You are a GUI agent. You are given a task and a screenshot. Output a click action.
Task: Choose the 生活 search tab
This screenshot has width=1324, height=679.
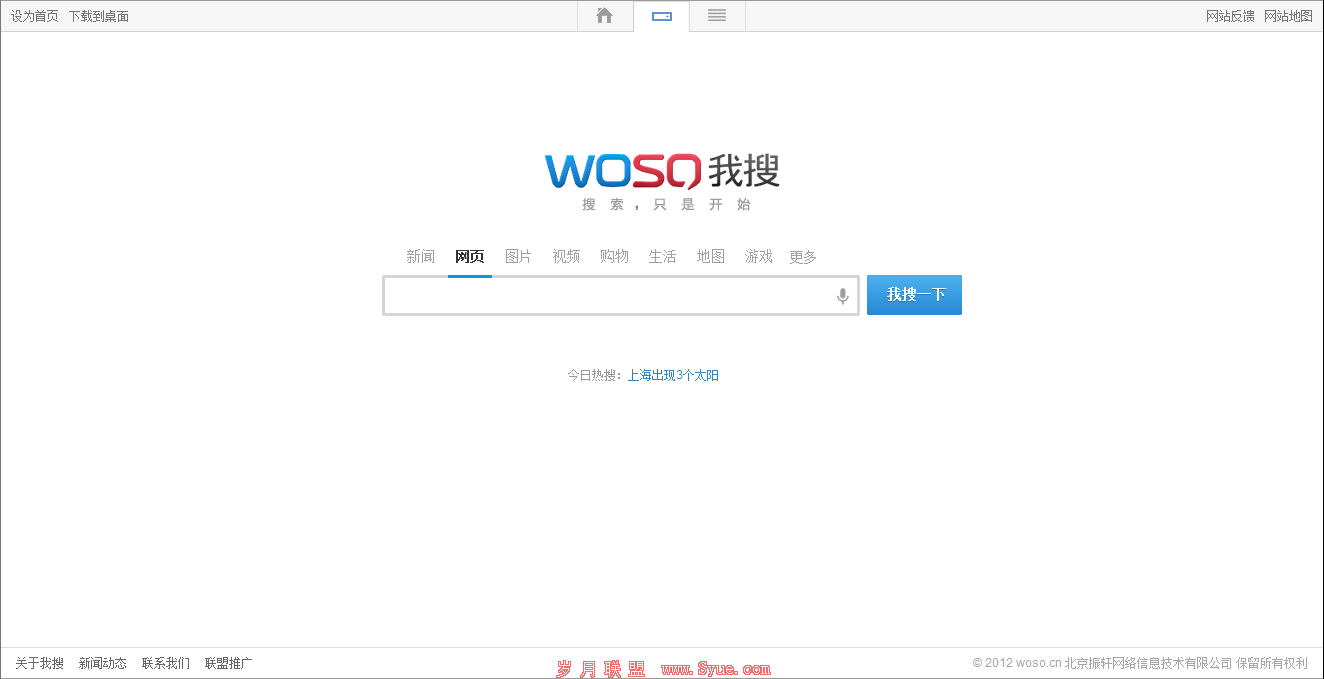(662, 257)
